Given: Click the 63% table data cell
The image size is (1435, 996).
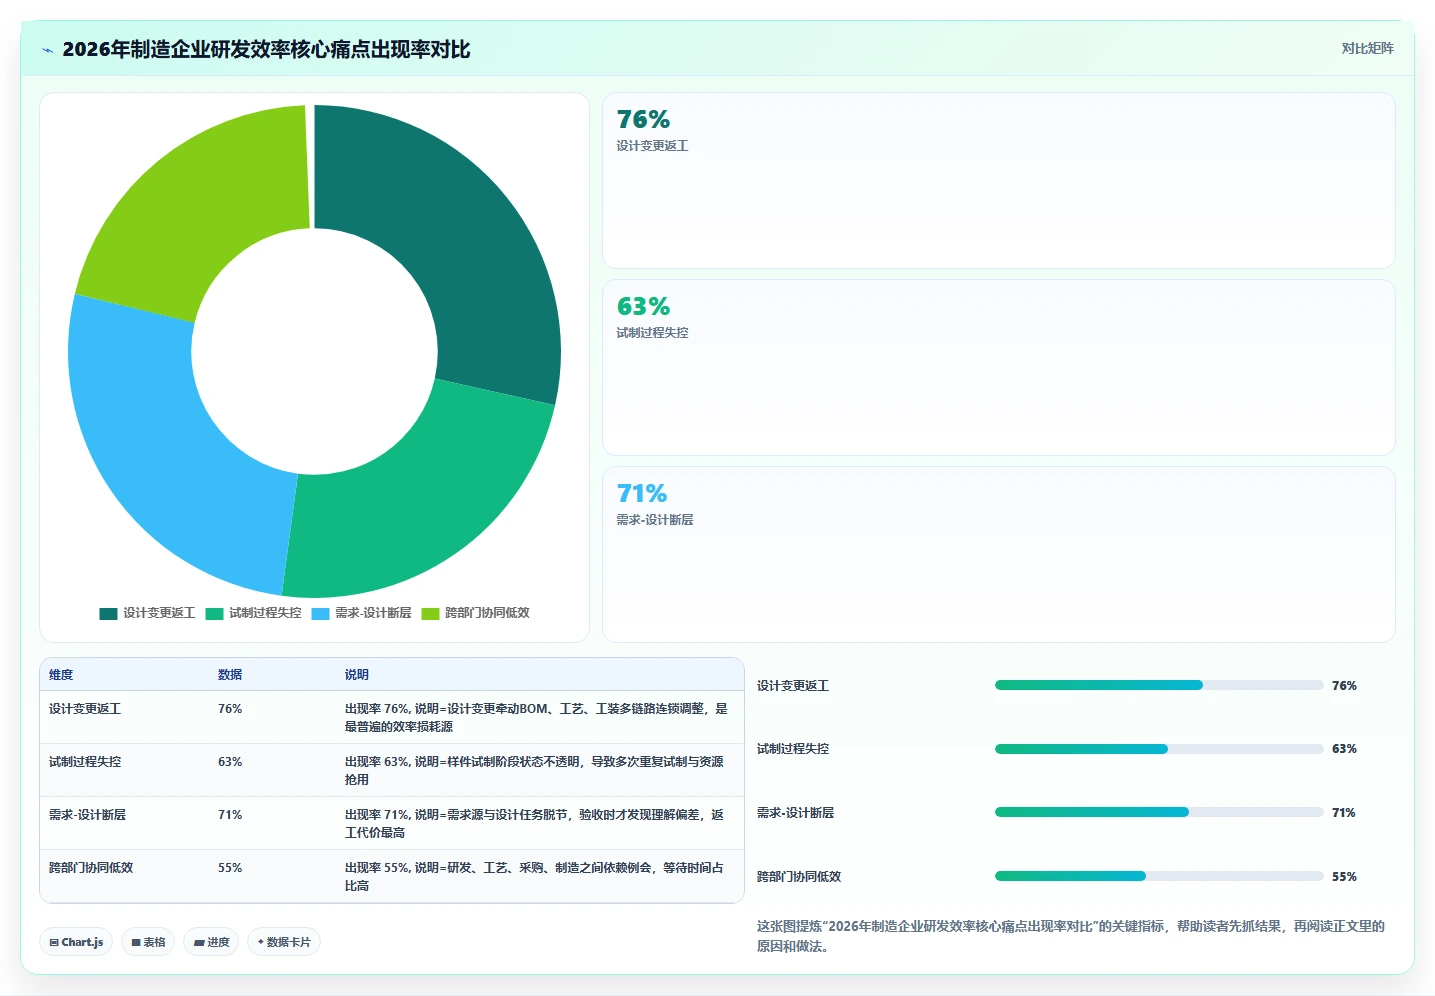Looking at the screenshot, I should (230, 762).
